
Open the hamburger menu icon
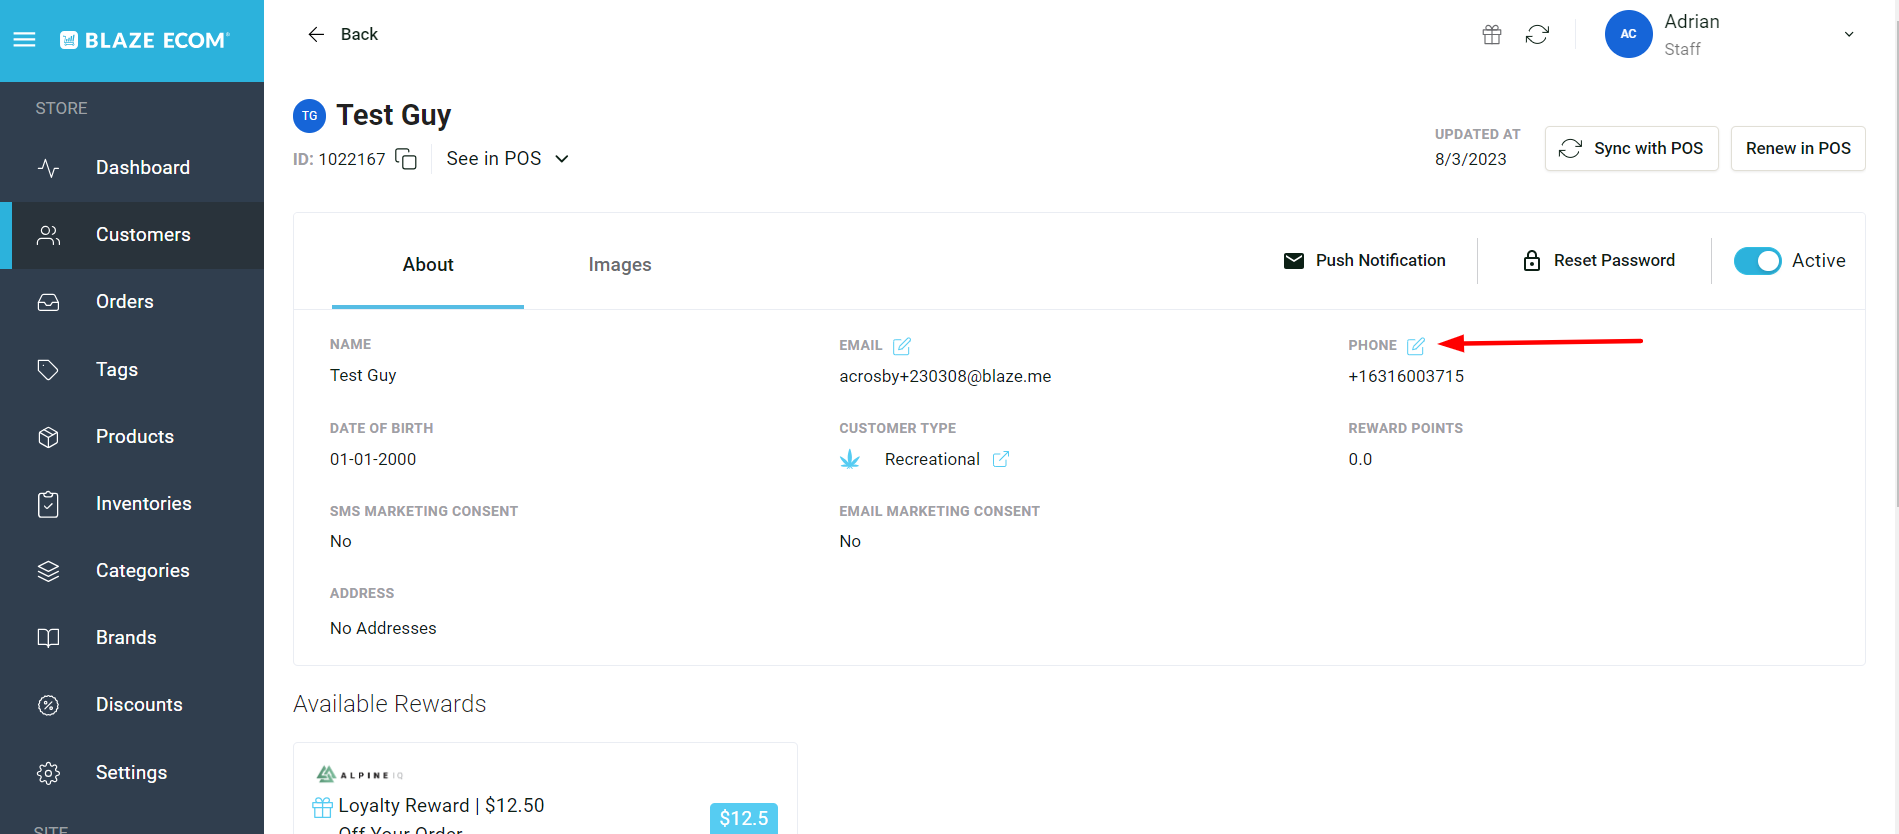(24, 40)
